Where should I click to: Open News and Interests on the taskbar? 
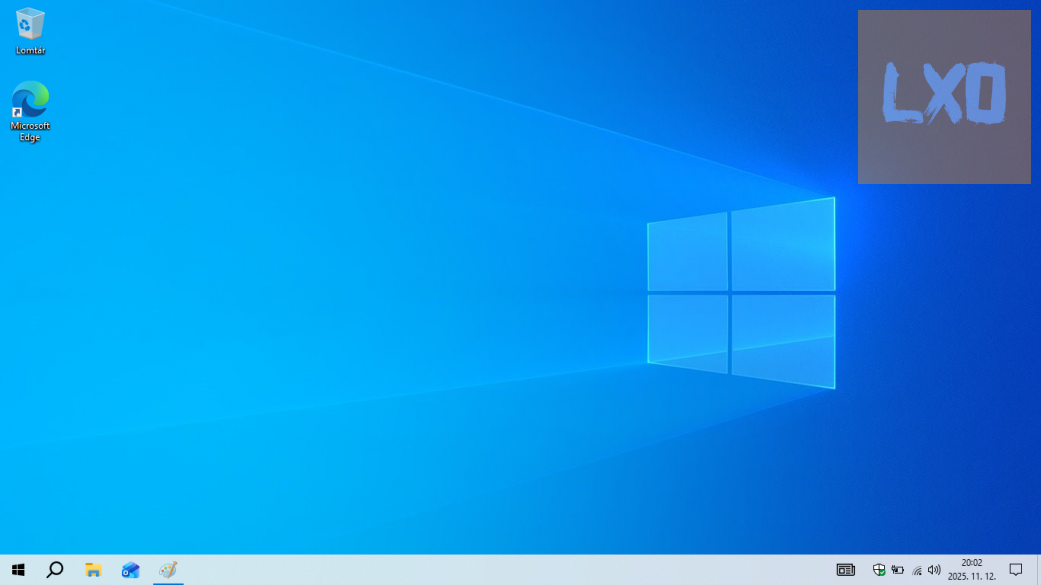(x=845, y=570)
